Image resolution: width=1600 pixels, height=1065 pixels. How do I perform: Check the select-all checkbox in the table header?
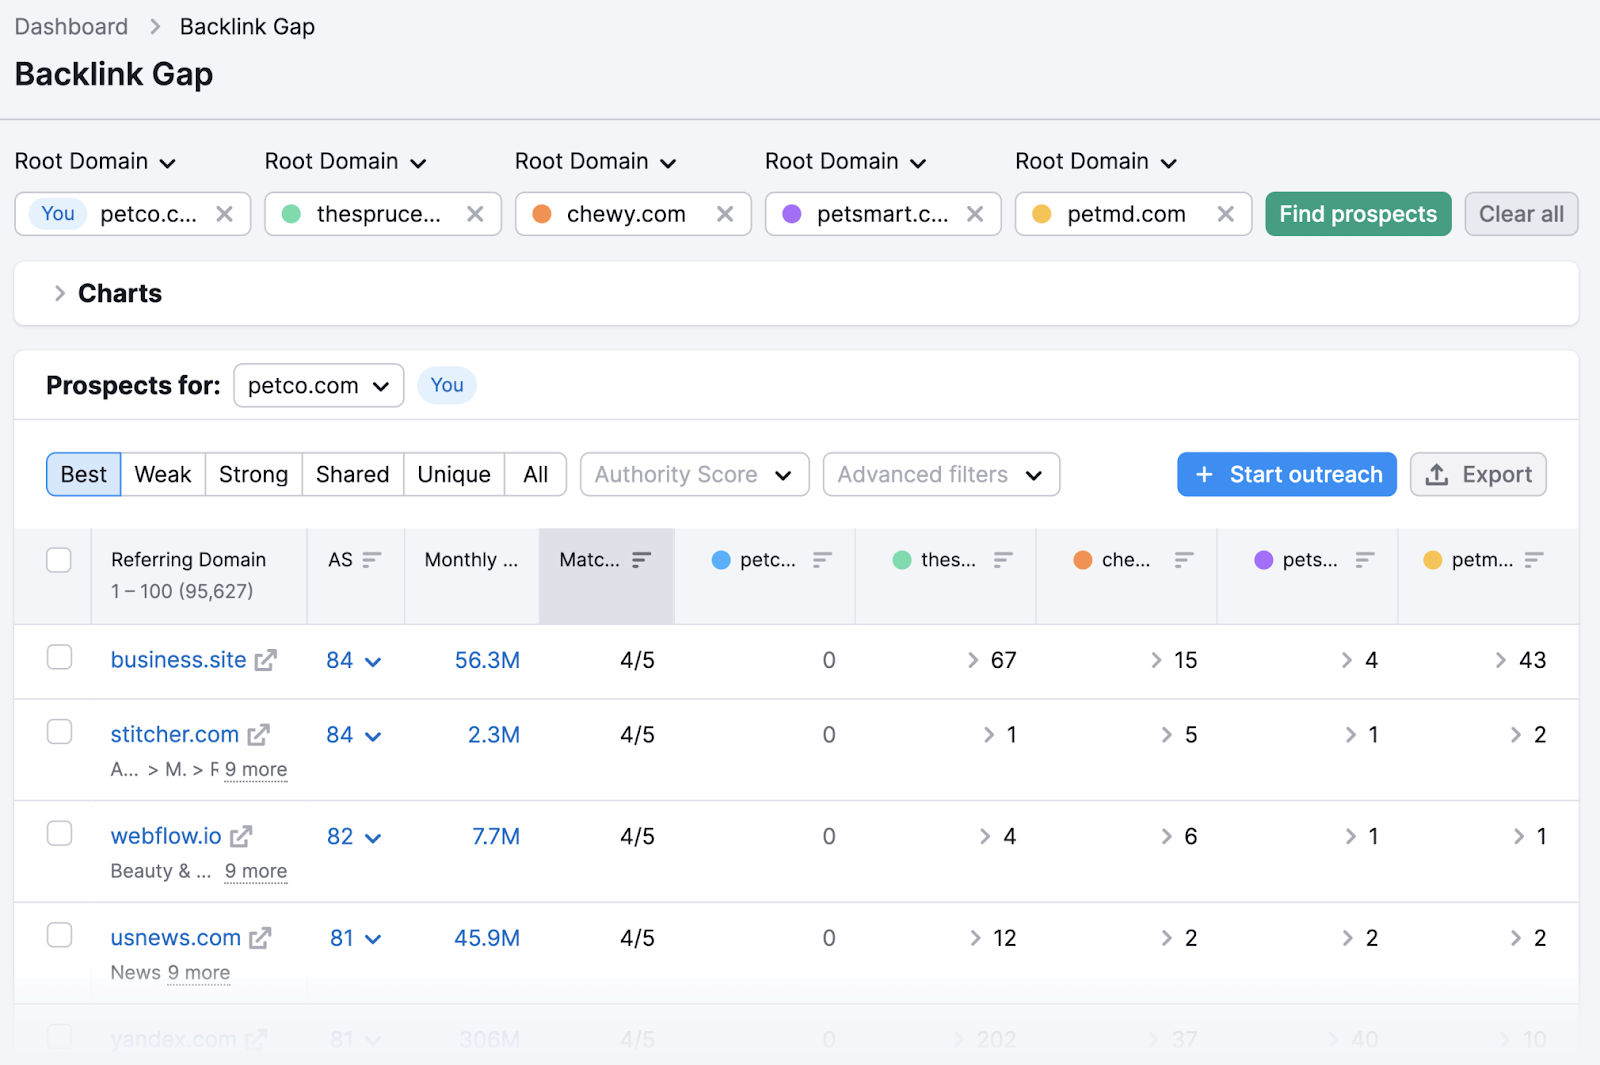coord(59,560)
